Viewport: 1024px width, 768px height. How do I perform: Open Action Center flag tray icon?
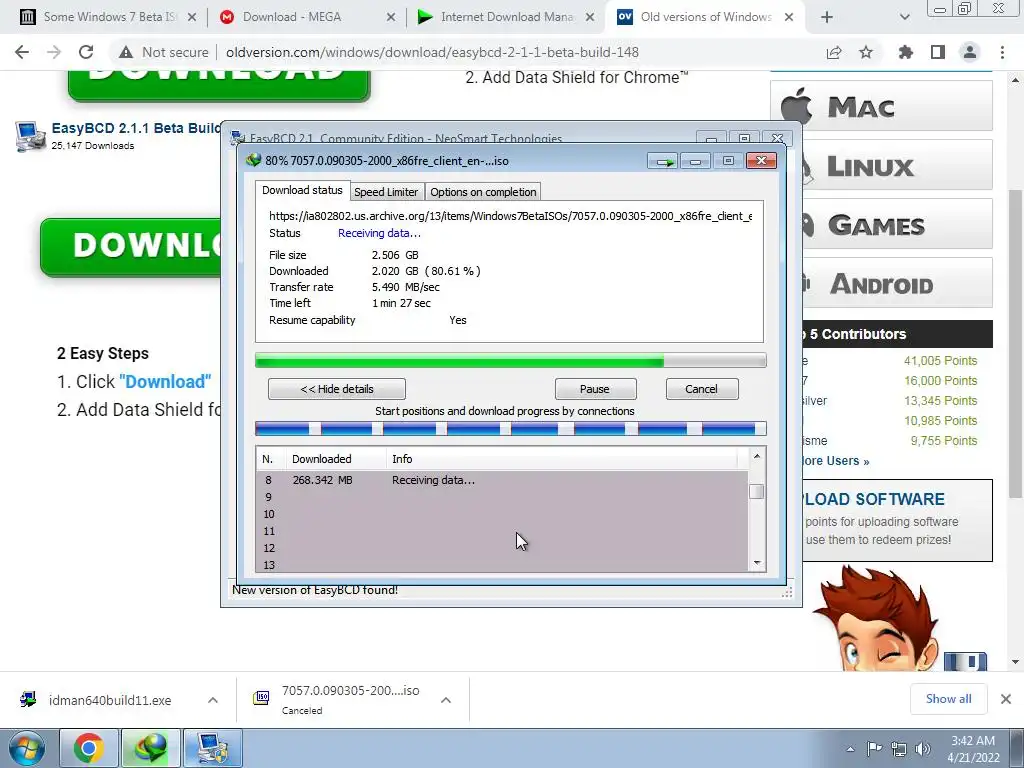(x=874, y=749)
